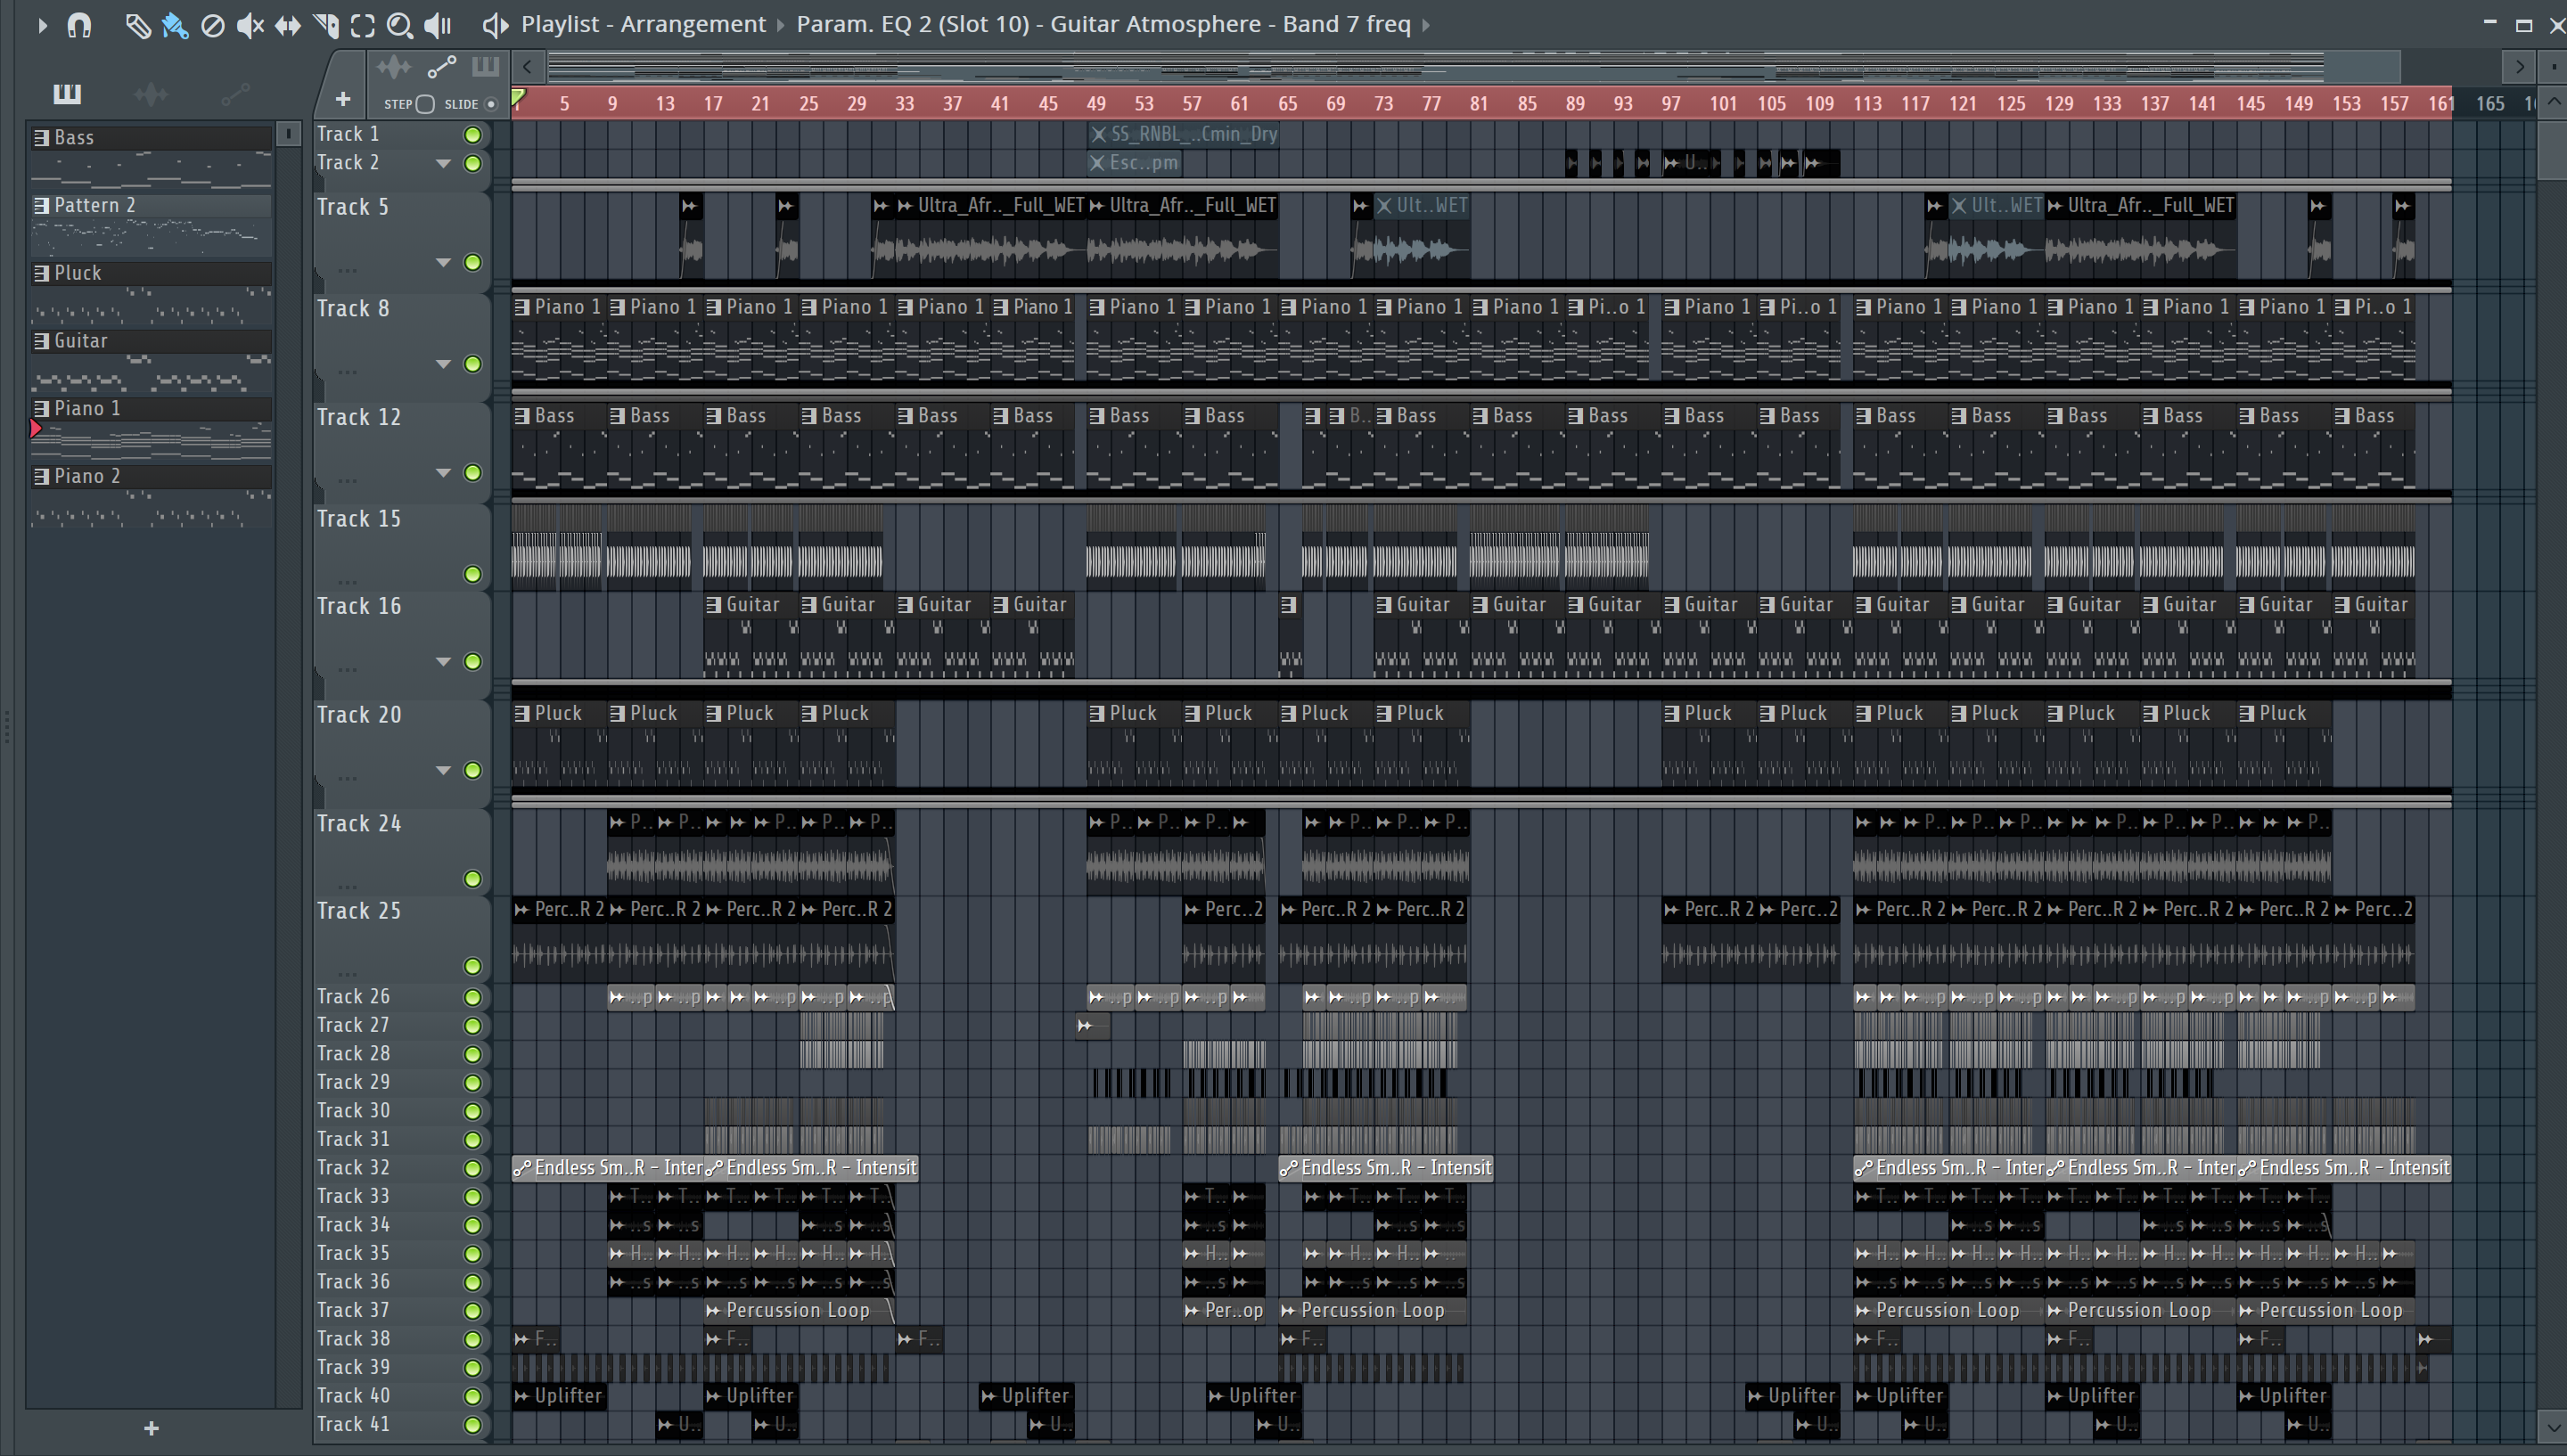Mute Track 12 with its green light
The height and width of the screenshot is (1456, 2567).
473,473
